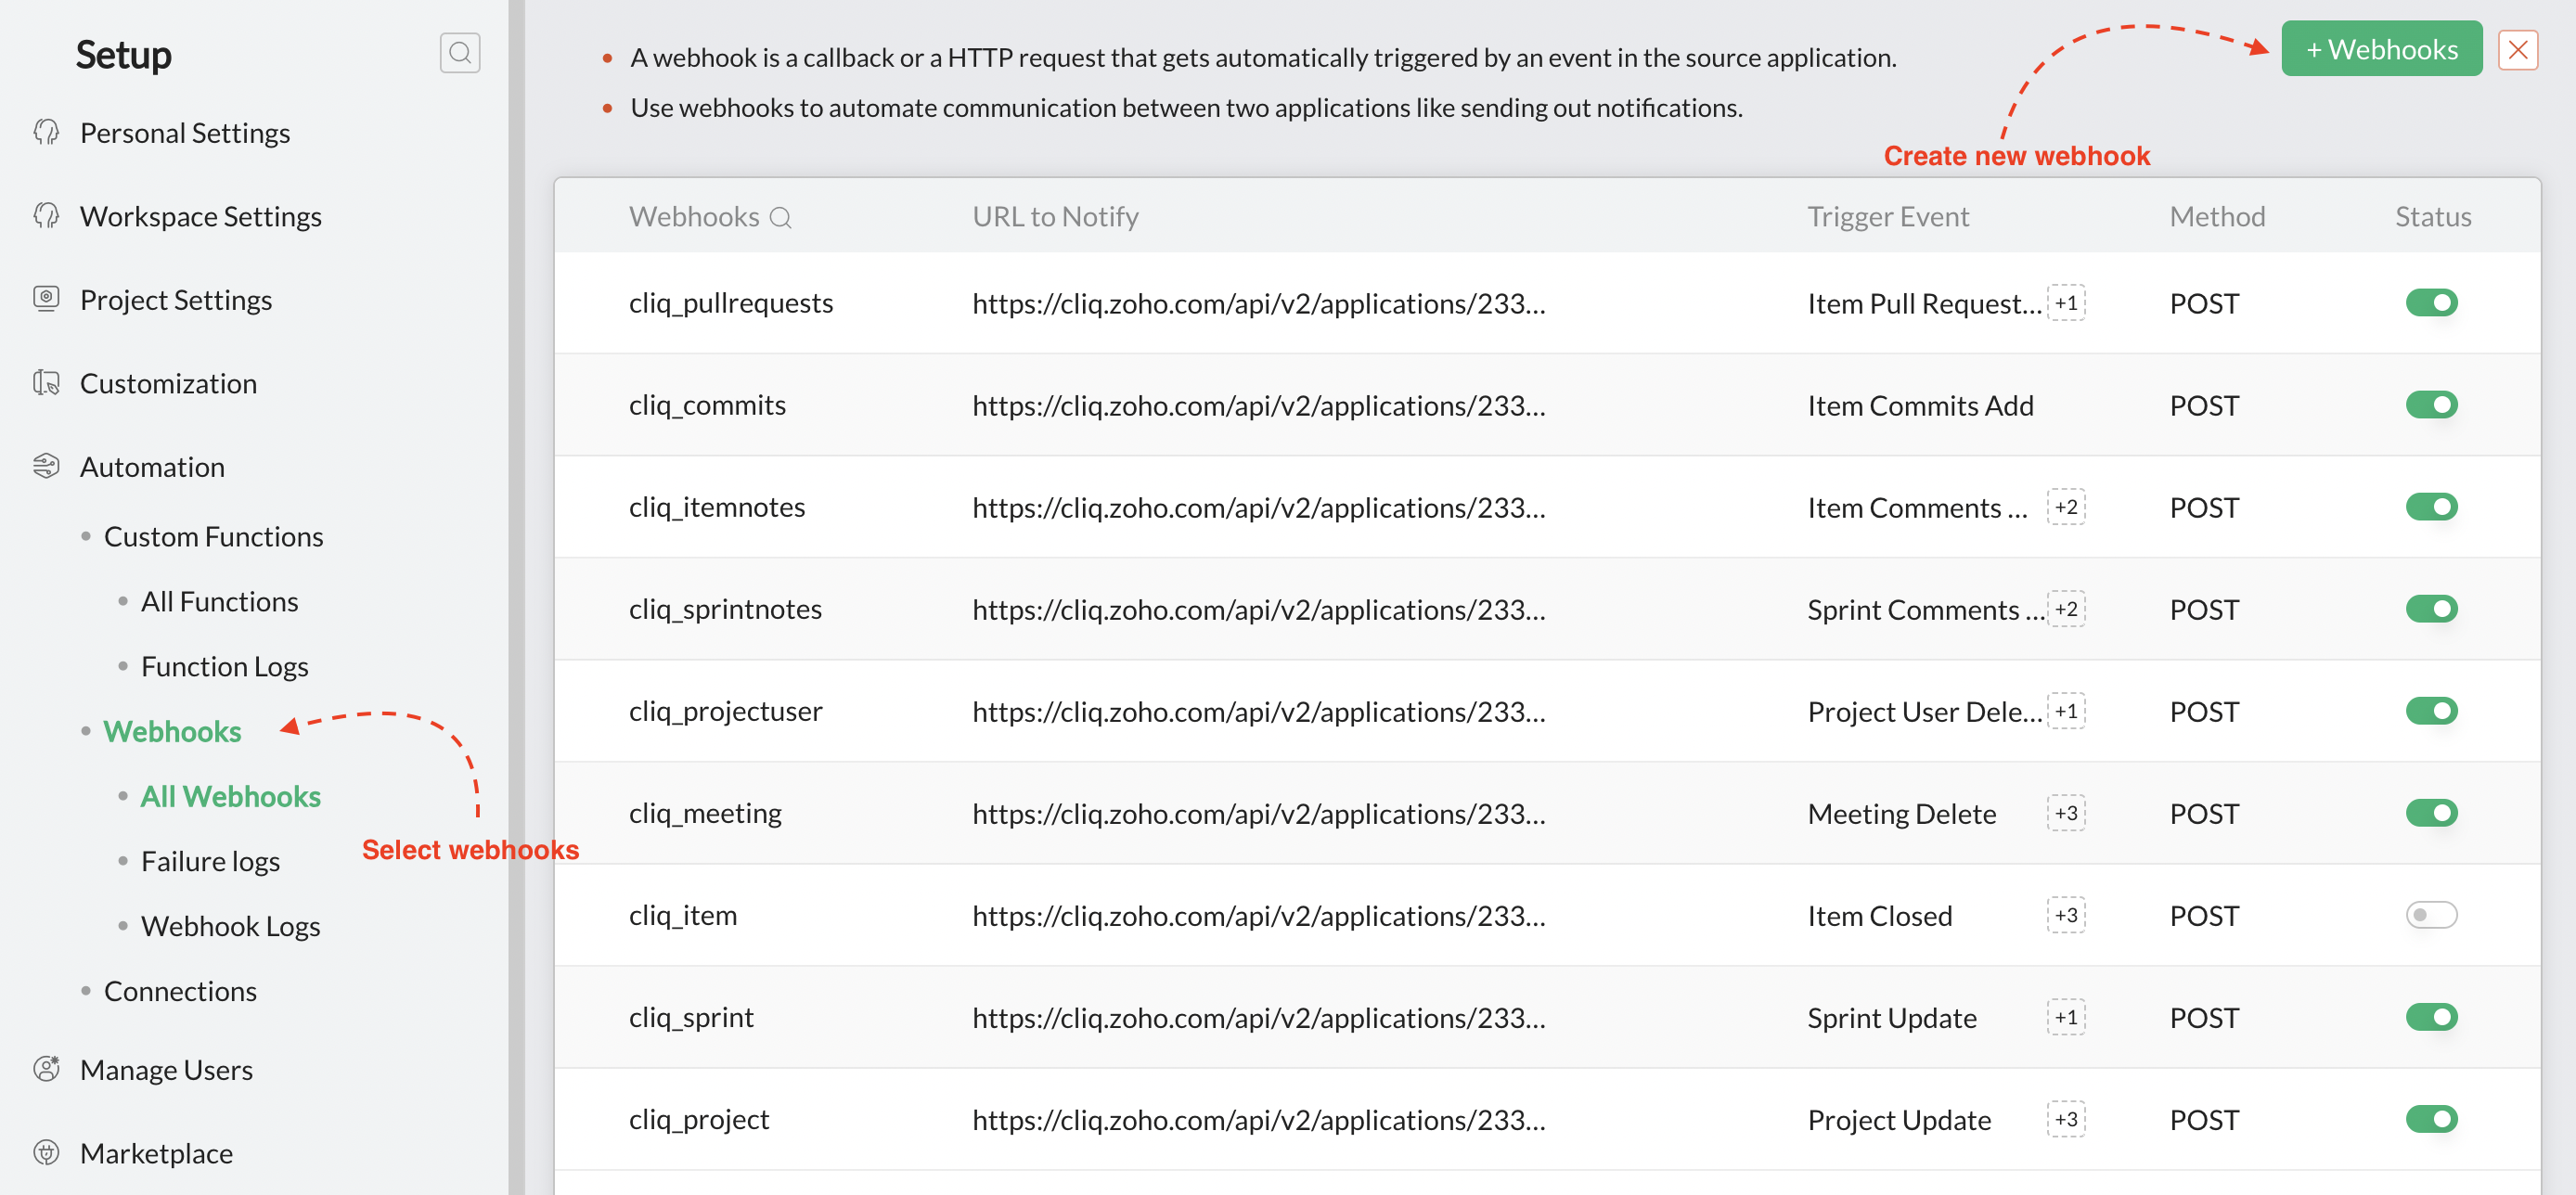Click the Manage Users icon
This screenshot has height=1195, width=2576.
tap(46, 1068)
